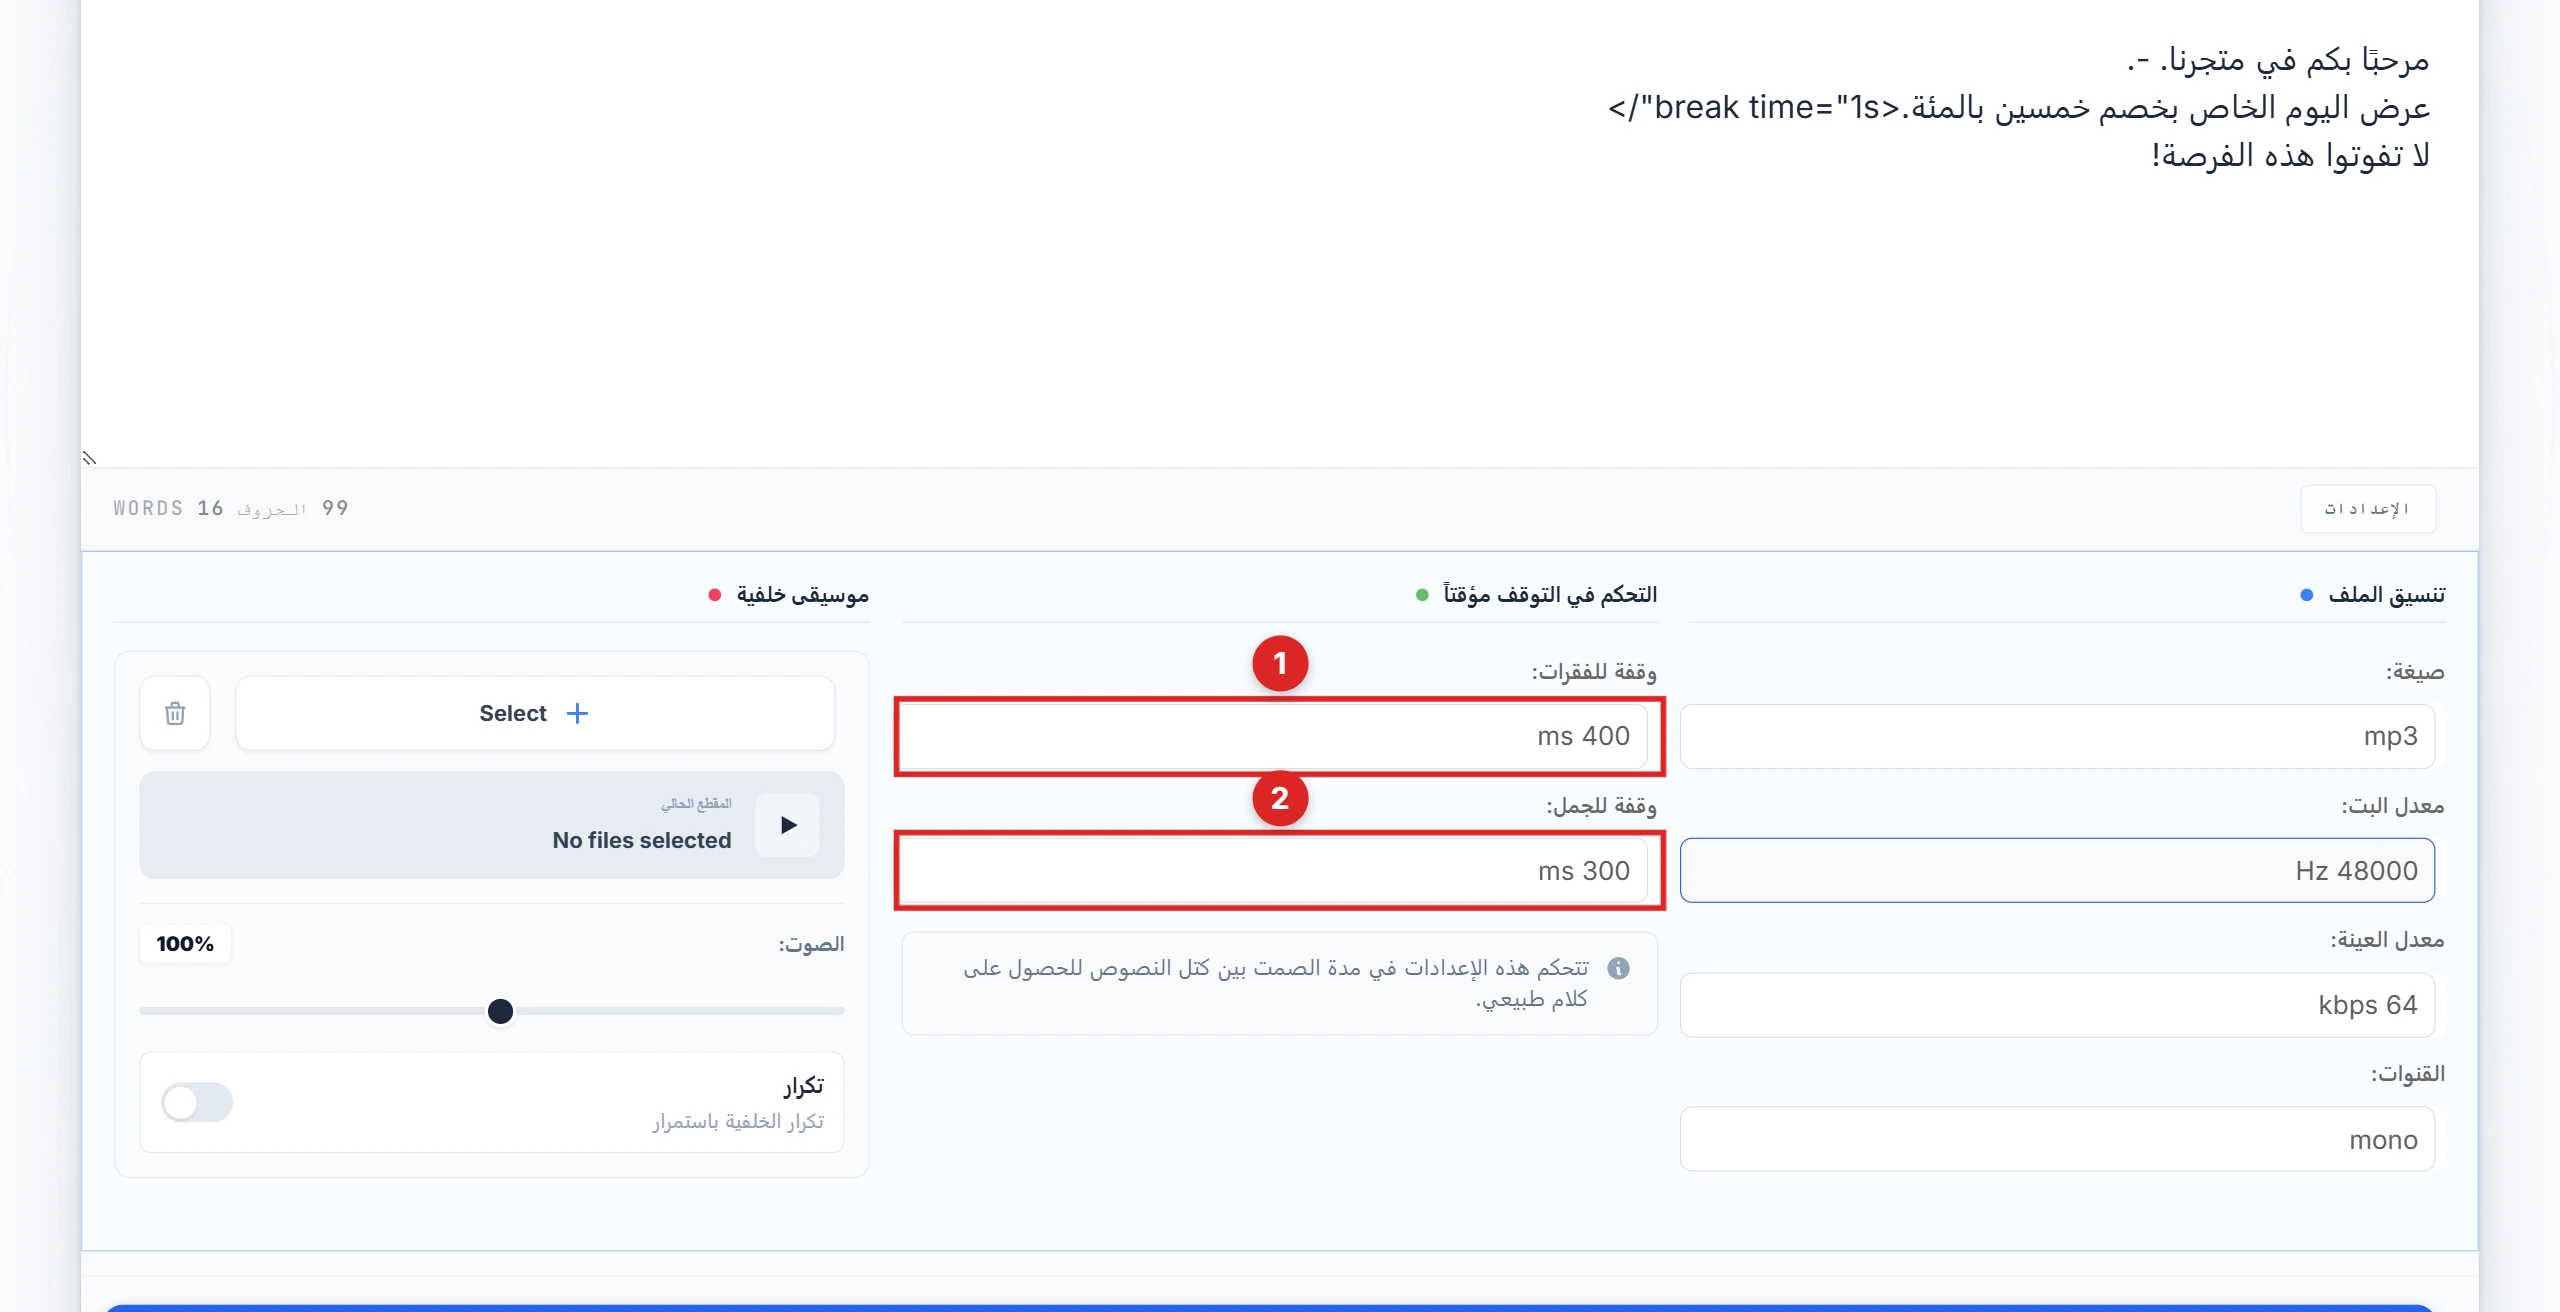2560x1312 pixels.
Task: Click the معدل العينة label
Action: click(x=2387, y=940)
